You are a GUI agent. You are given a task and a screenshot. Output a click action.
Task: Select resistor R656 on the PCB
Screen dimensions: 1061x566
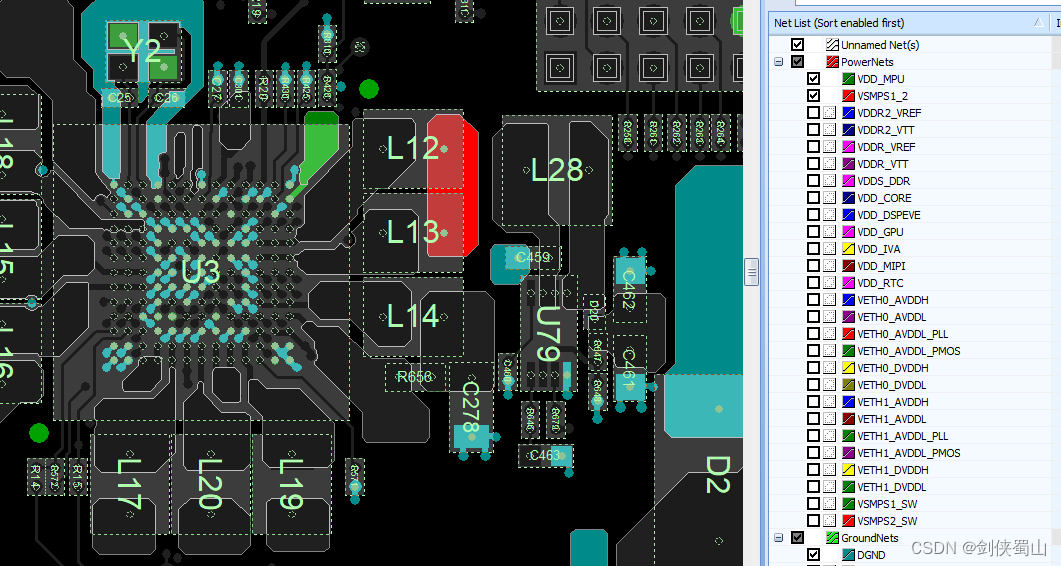[413, 376]
